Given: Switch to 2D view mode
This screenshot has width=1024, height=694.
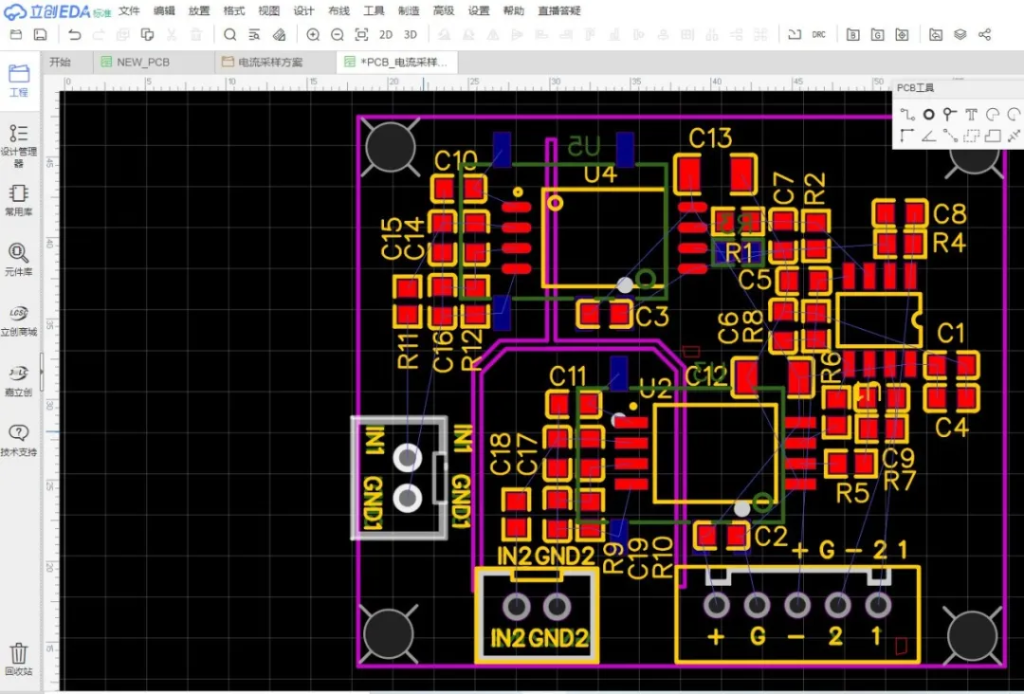Looking at the screenshot, I should pos(386,34).
